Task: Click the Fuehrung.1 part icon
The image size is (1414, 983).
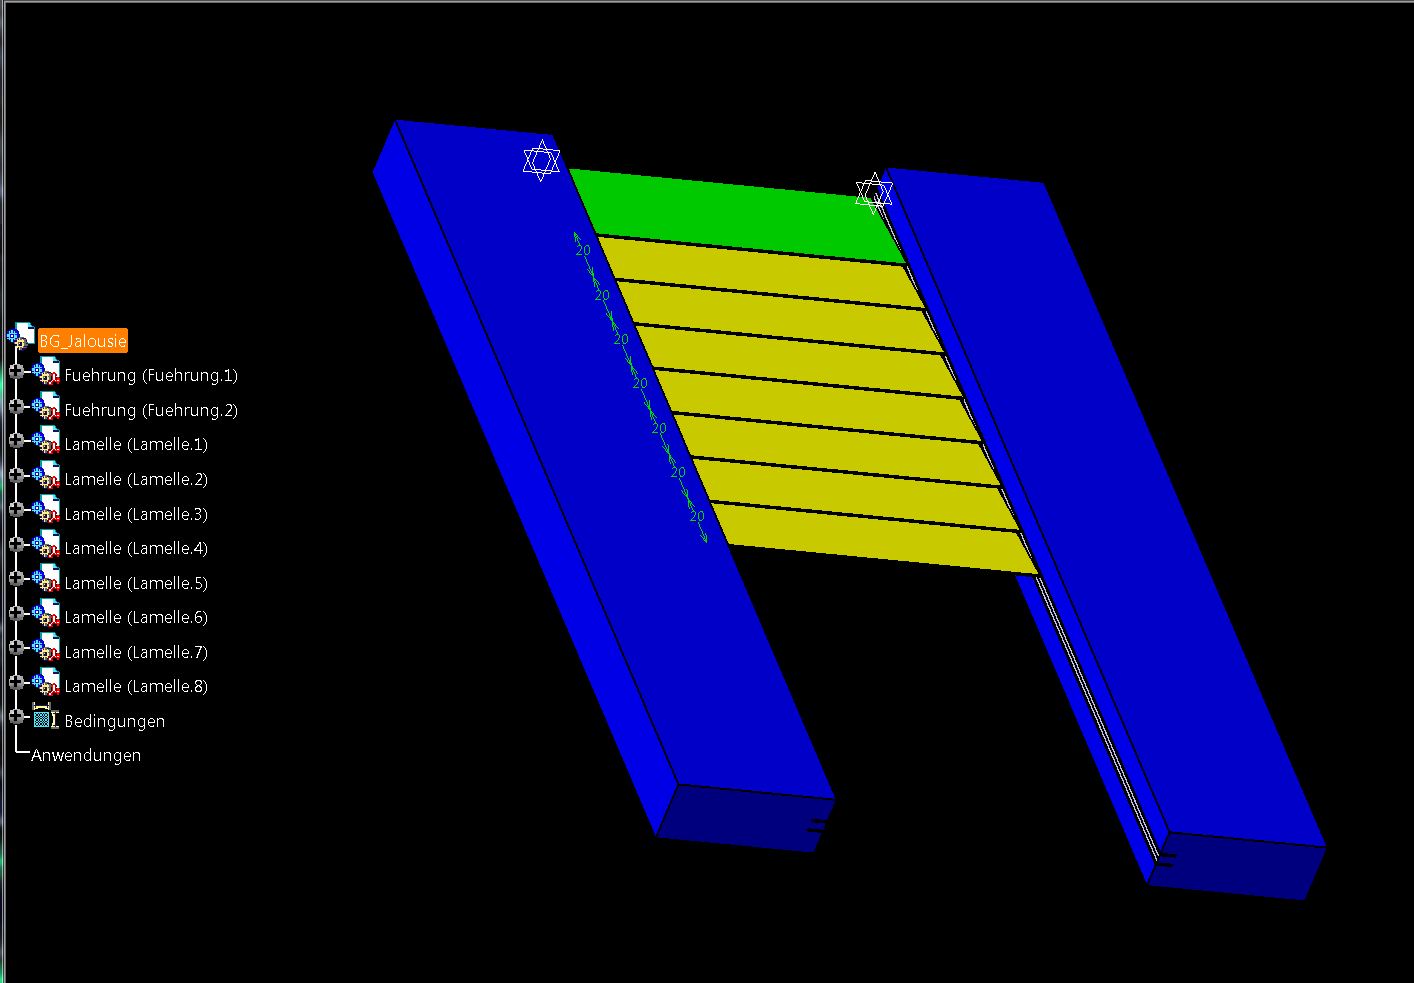Action: [46, 372]
